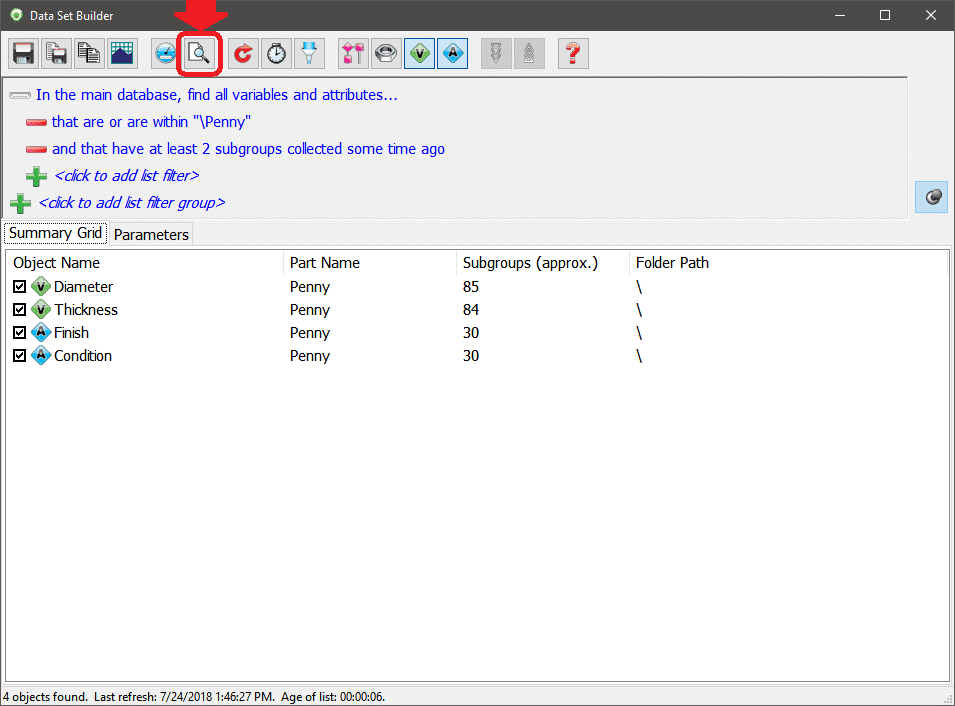Click the hex nut parts icon

pos(386,54)
